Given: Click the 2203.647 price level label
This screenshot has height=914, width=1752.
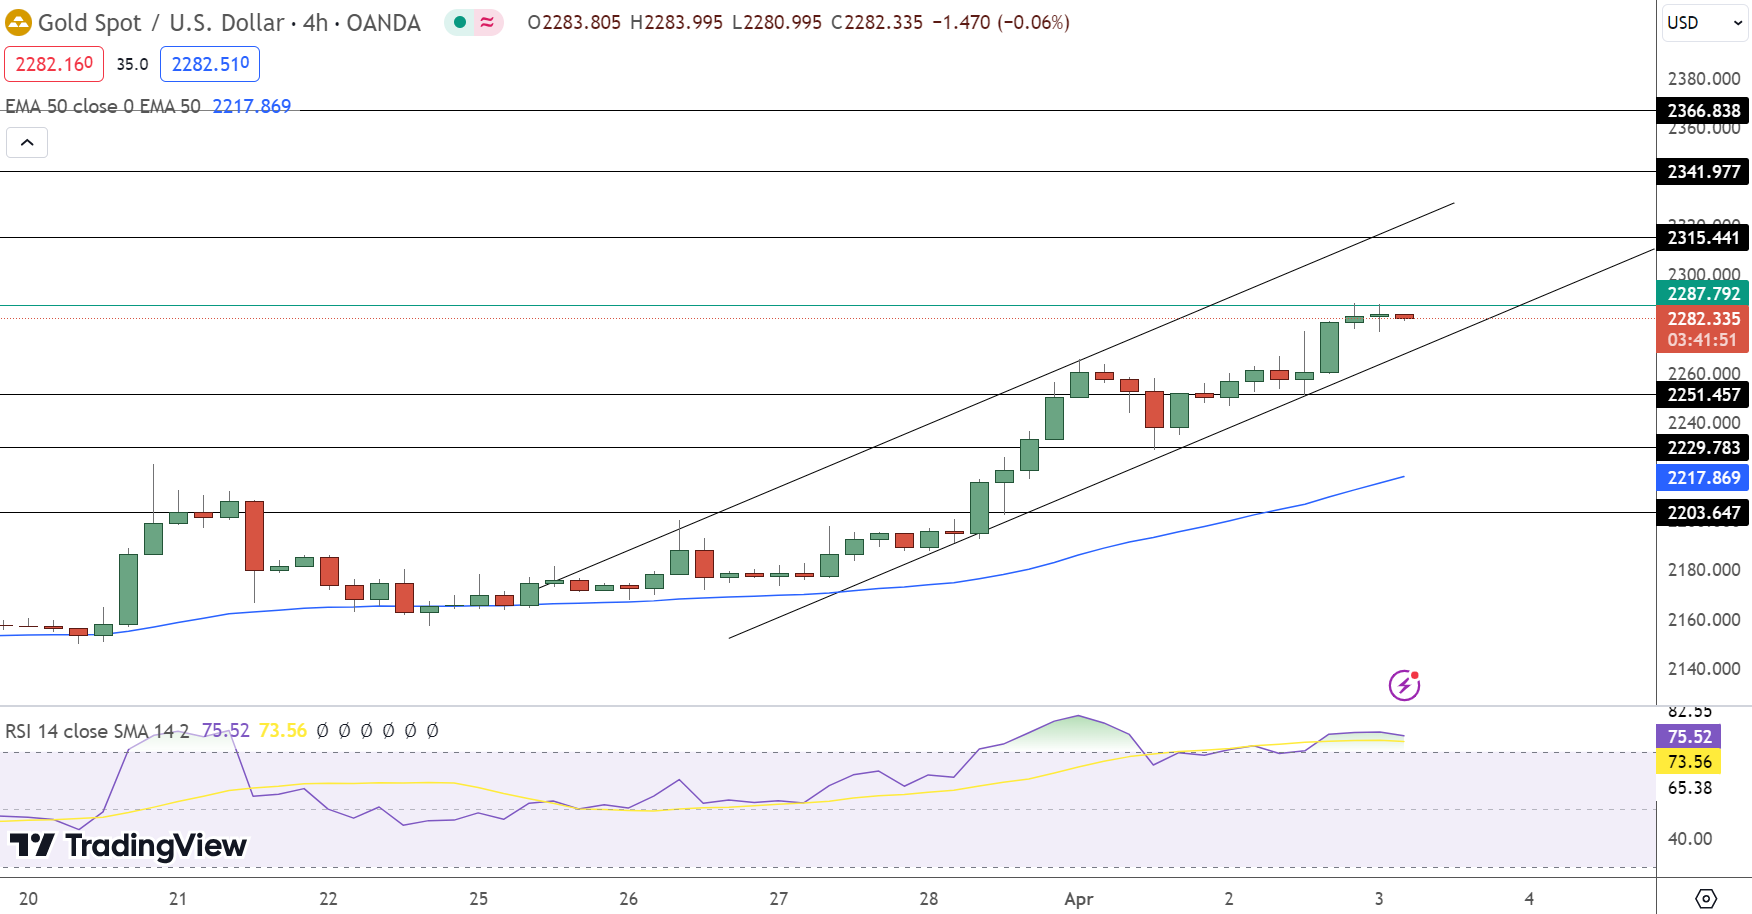Looking at the screenshot, I should (1703, 513).
